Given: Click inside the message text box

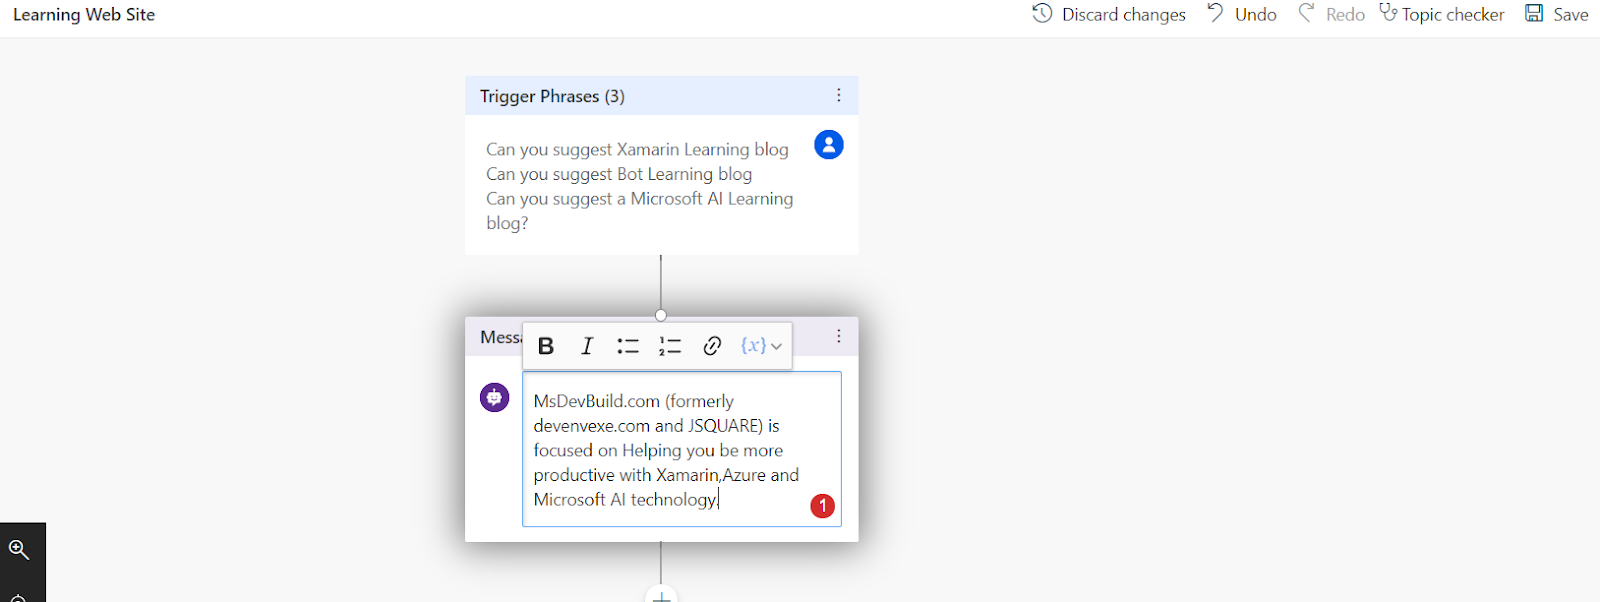Looking at the screenshot, I should (682, 449).
